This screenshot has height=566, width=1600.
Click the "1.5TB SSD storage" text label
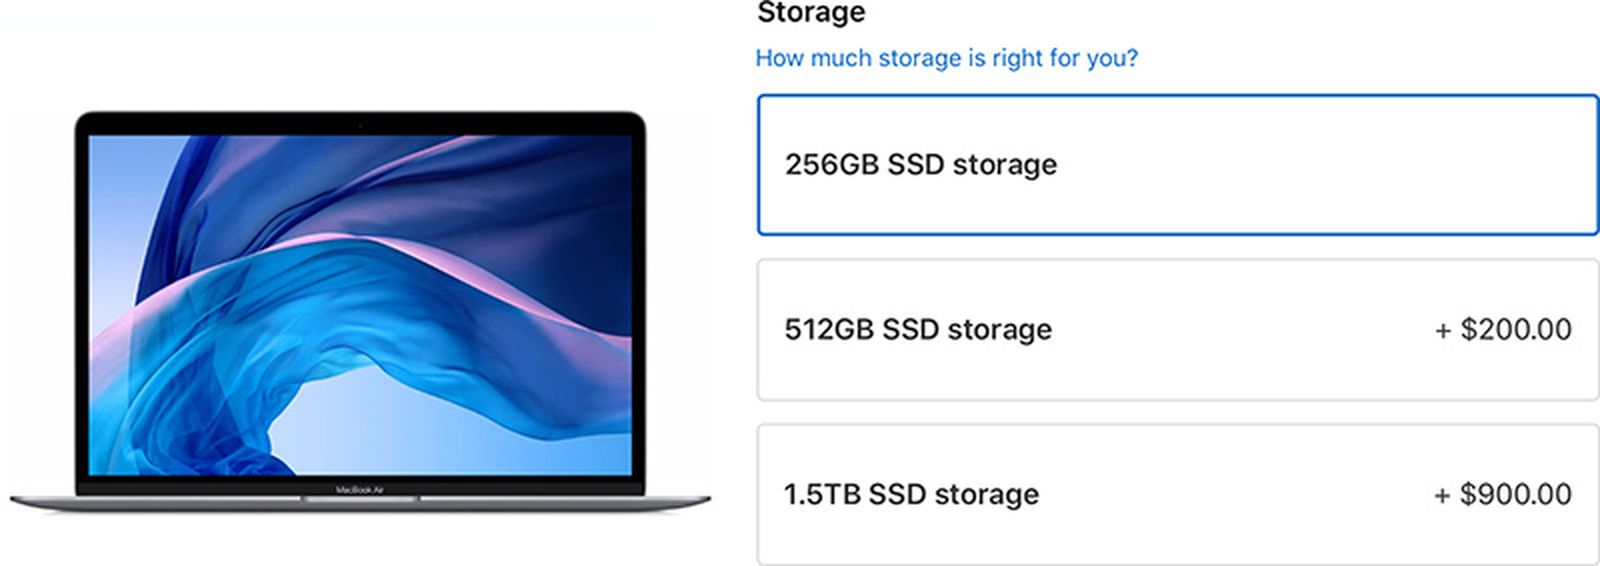tap(911, 494)
